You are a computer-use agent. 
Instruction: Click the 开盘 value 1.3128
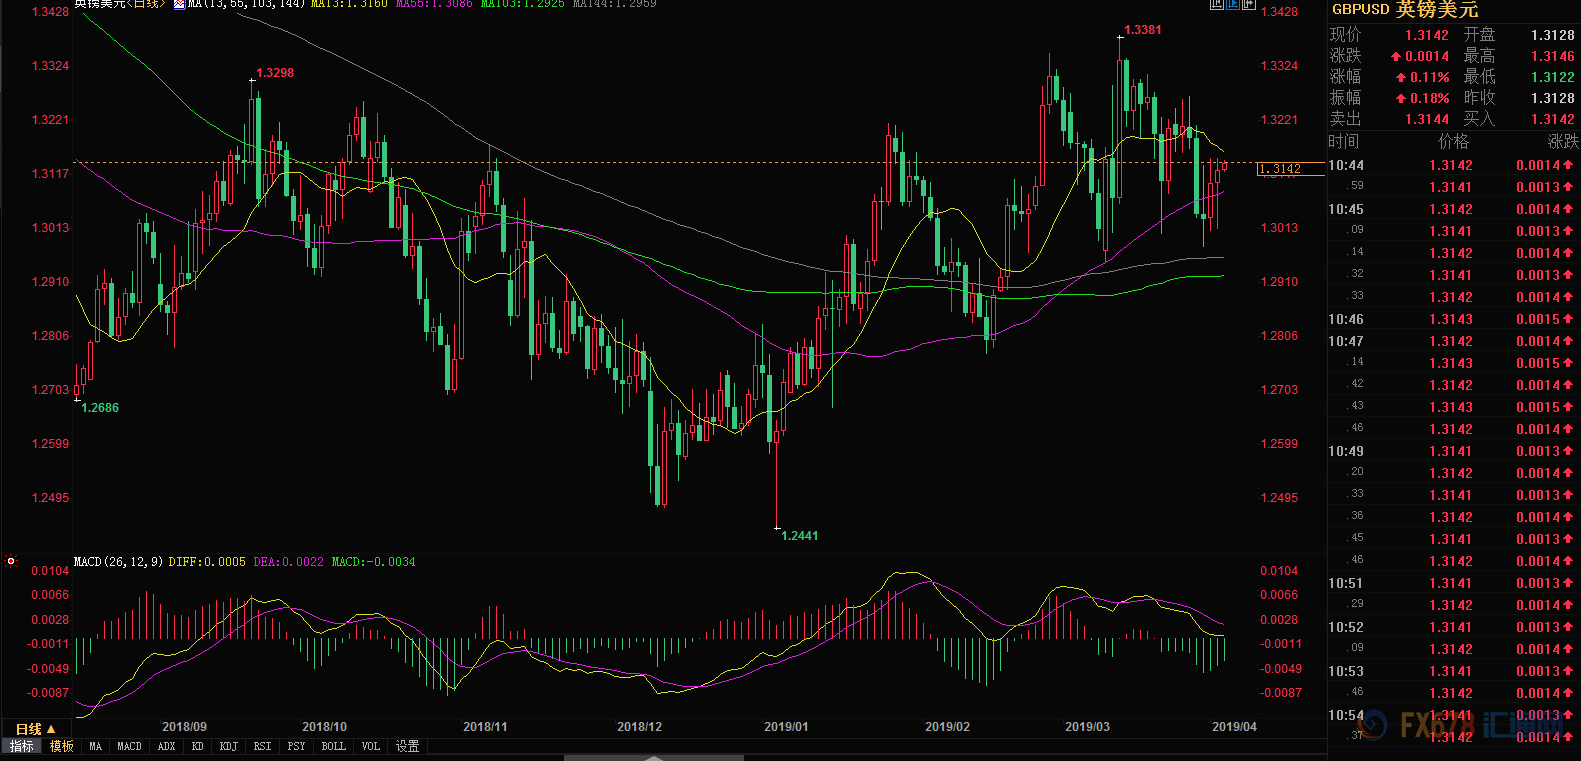point(1552,35)
